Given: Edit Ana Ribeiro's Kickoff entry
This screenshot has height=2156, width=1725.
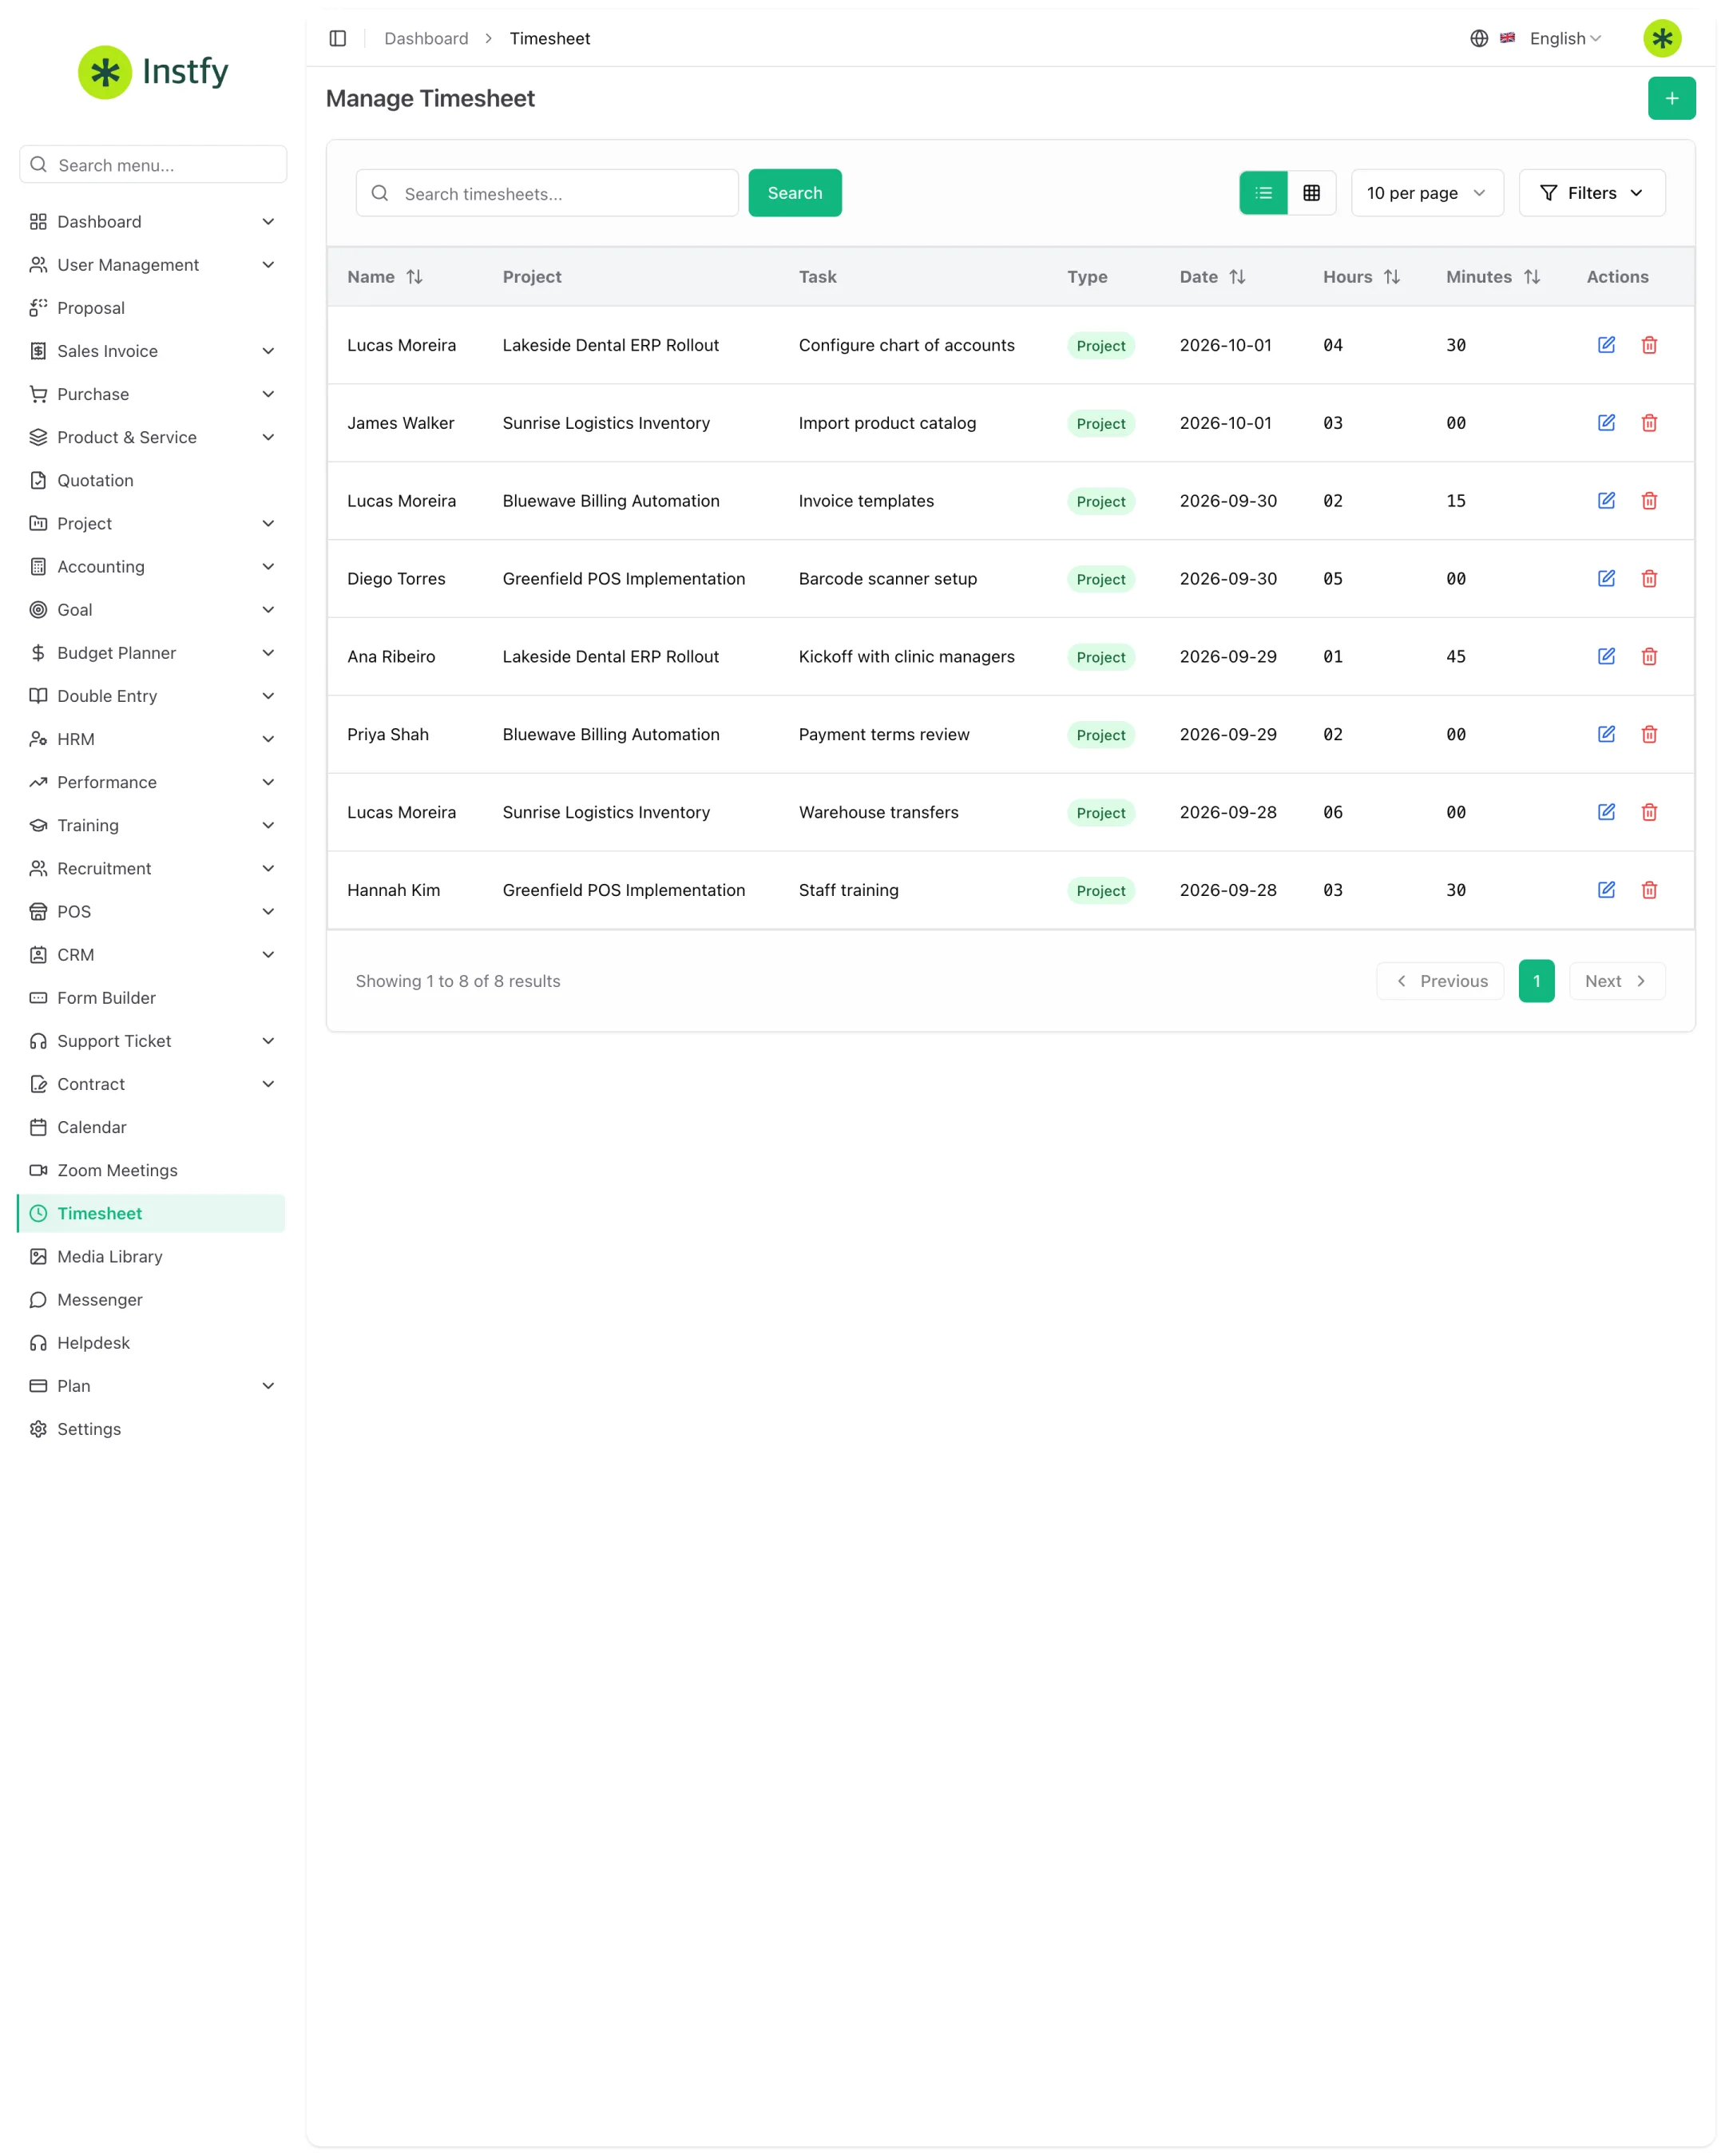Looking at the screenshot, I should 1606,657.
